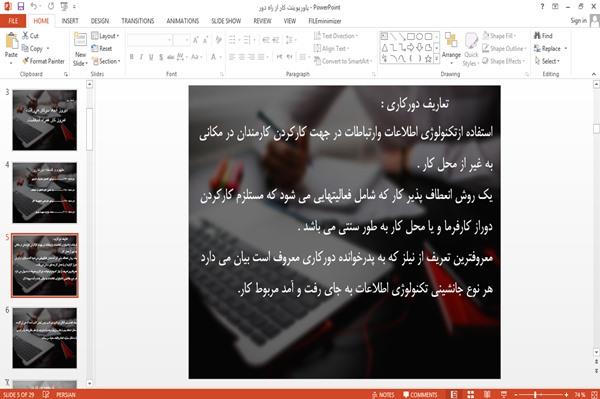Select slide 6 thumbnail
600x399 pixels.
click(x=44, y=338)
